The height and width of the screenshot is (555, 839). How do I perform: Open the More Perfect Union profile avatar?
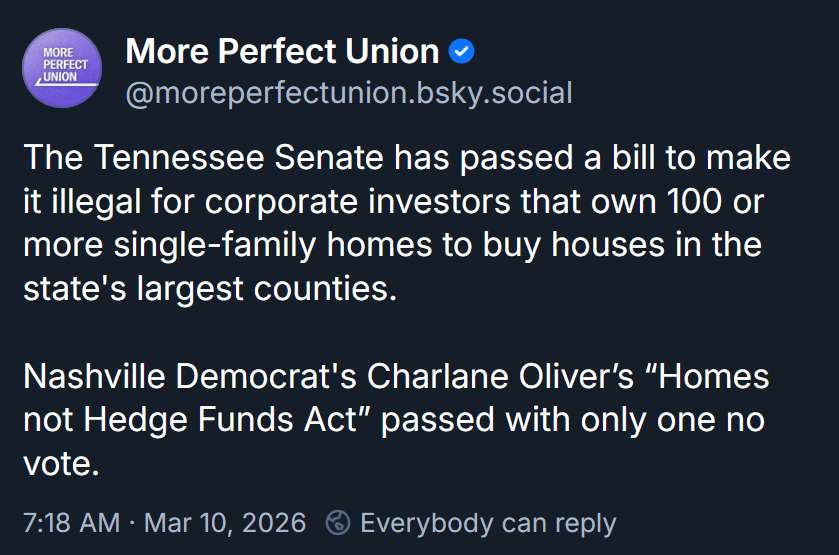click(62, 68)
